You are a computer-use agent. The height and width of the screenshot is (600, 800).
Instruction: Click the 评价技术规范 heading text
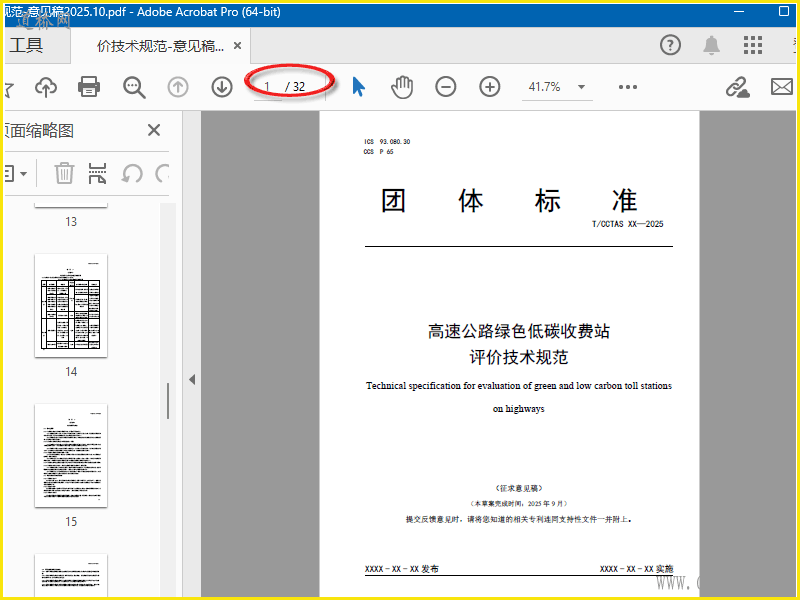click(519, 357)
